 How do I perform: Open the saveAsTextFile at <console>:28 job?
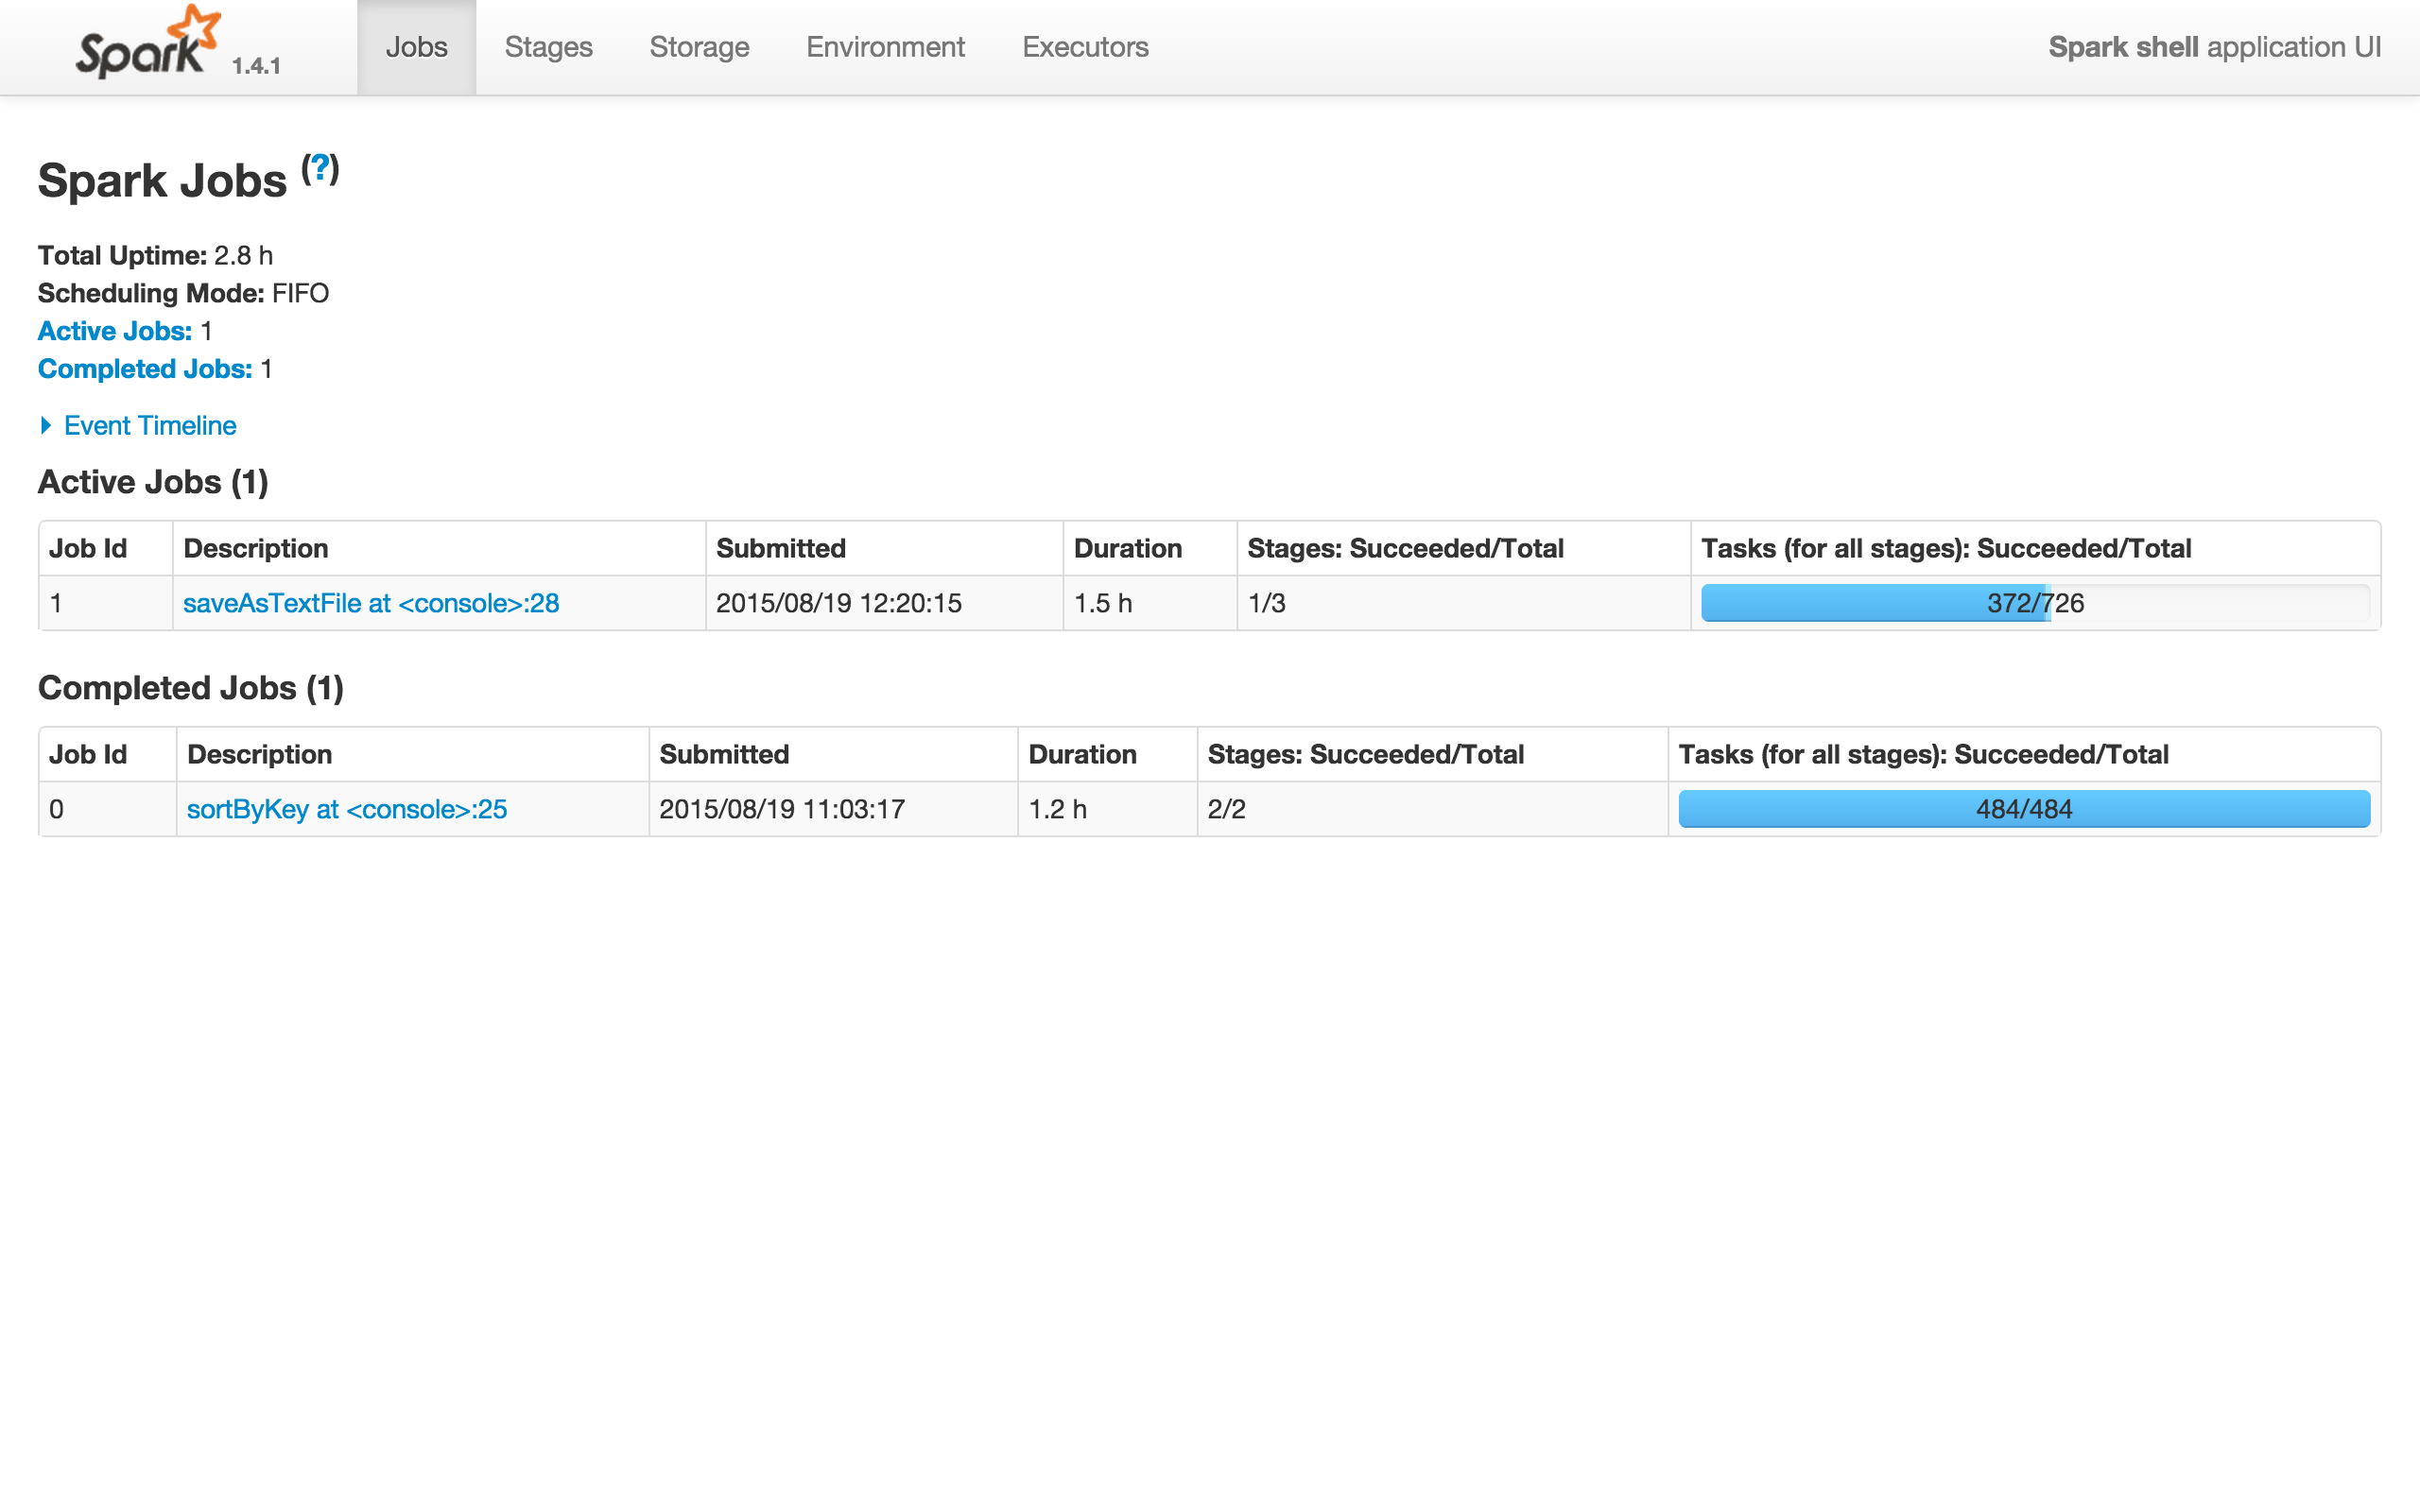tap(371, 603)
